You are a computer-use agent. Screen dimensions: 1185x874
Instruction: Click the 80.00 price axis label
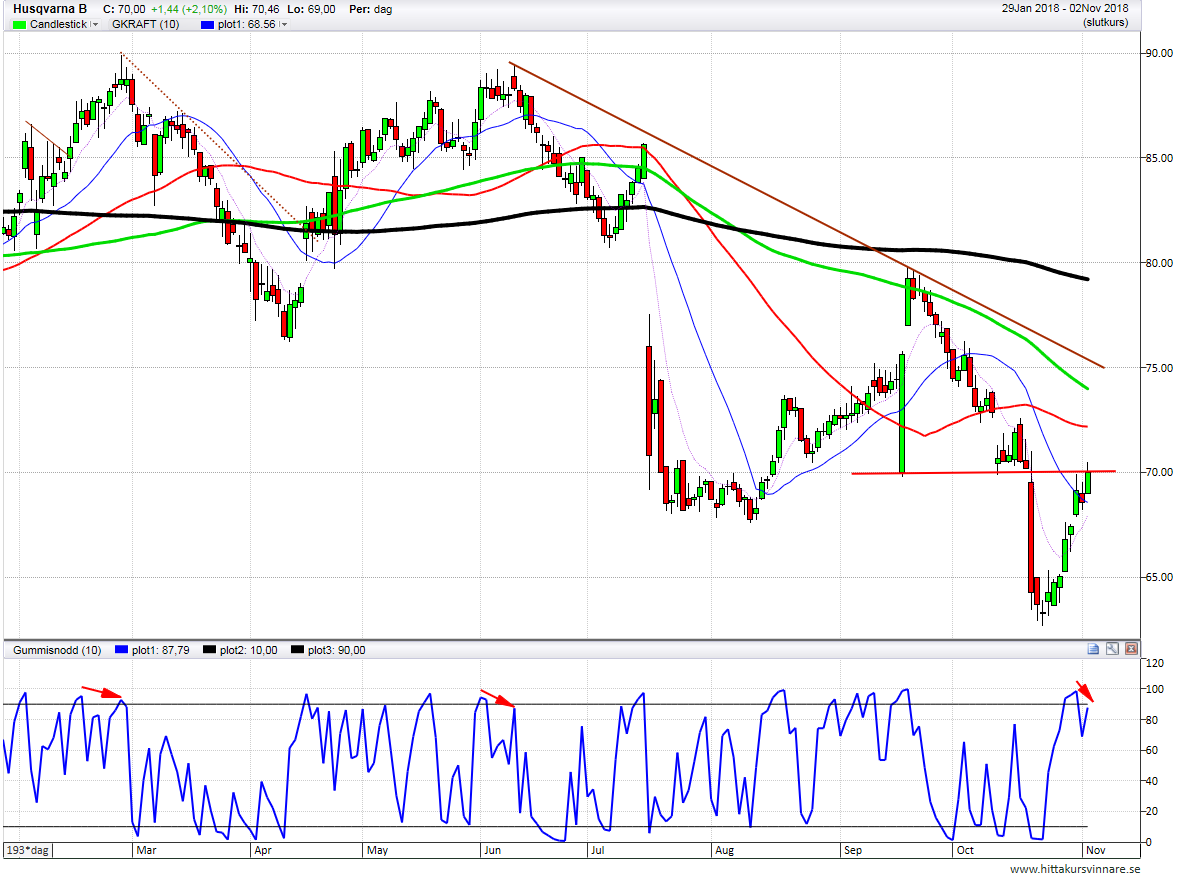1159,263
